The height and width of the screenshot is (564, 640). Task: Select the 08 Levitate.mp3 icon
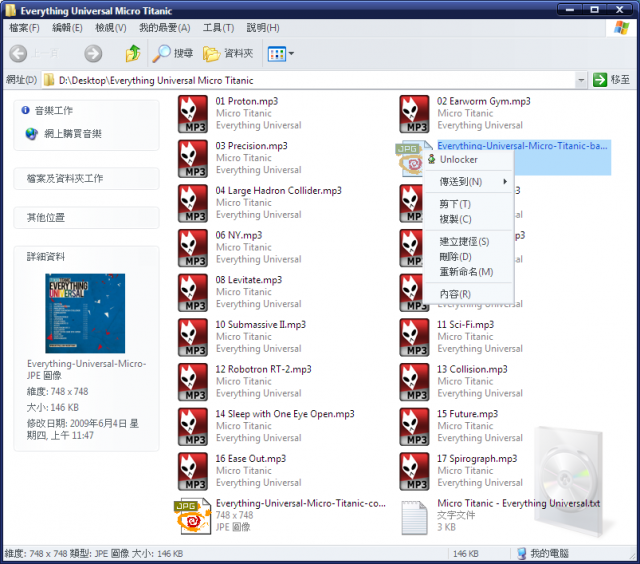(x=193, y=293)
